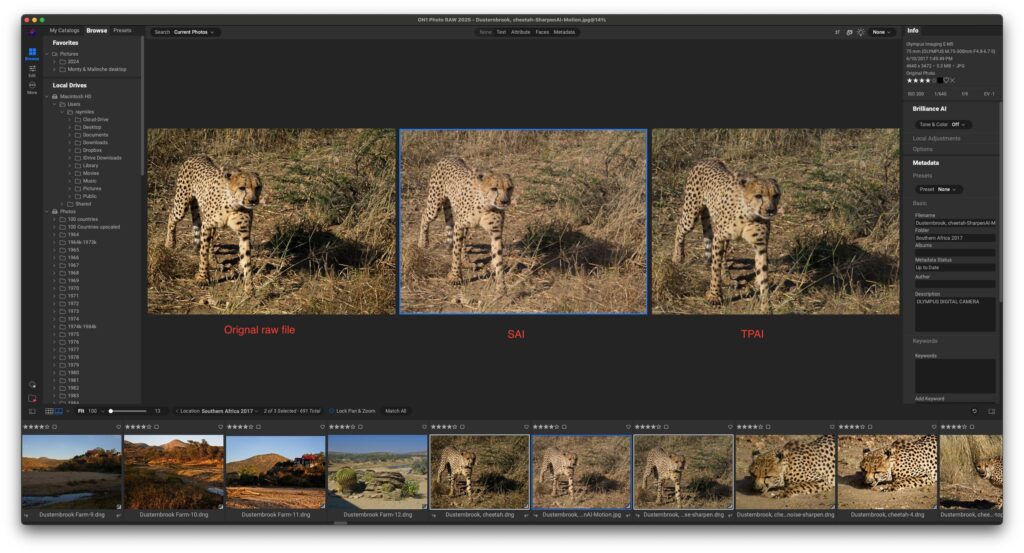The width and height of the screenshot is (1024, 553).
Task: Select the Monty & Malinche desktop folder
Action: 97,69
